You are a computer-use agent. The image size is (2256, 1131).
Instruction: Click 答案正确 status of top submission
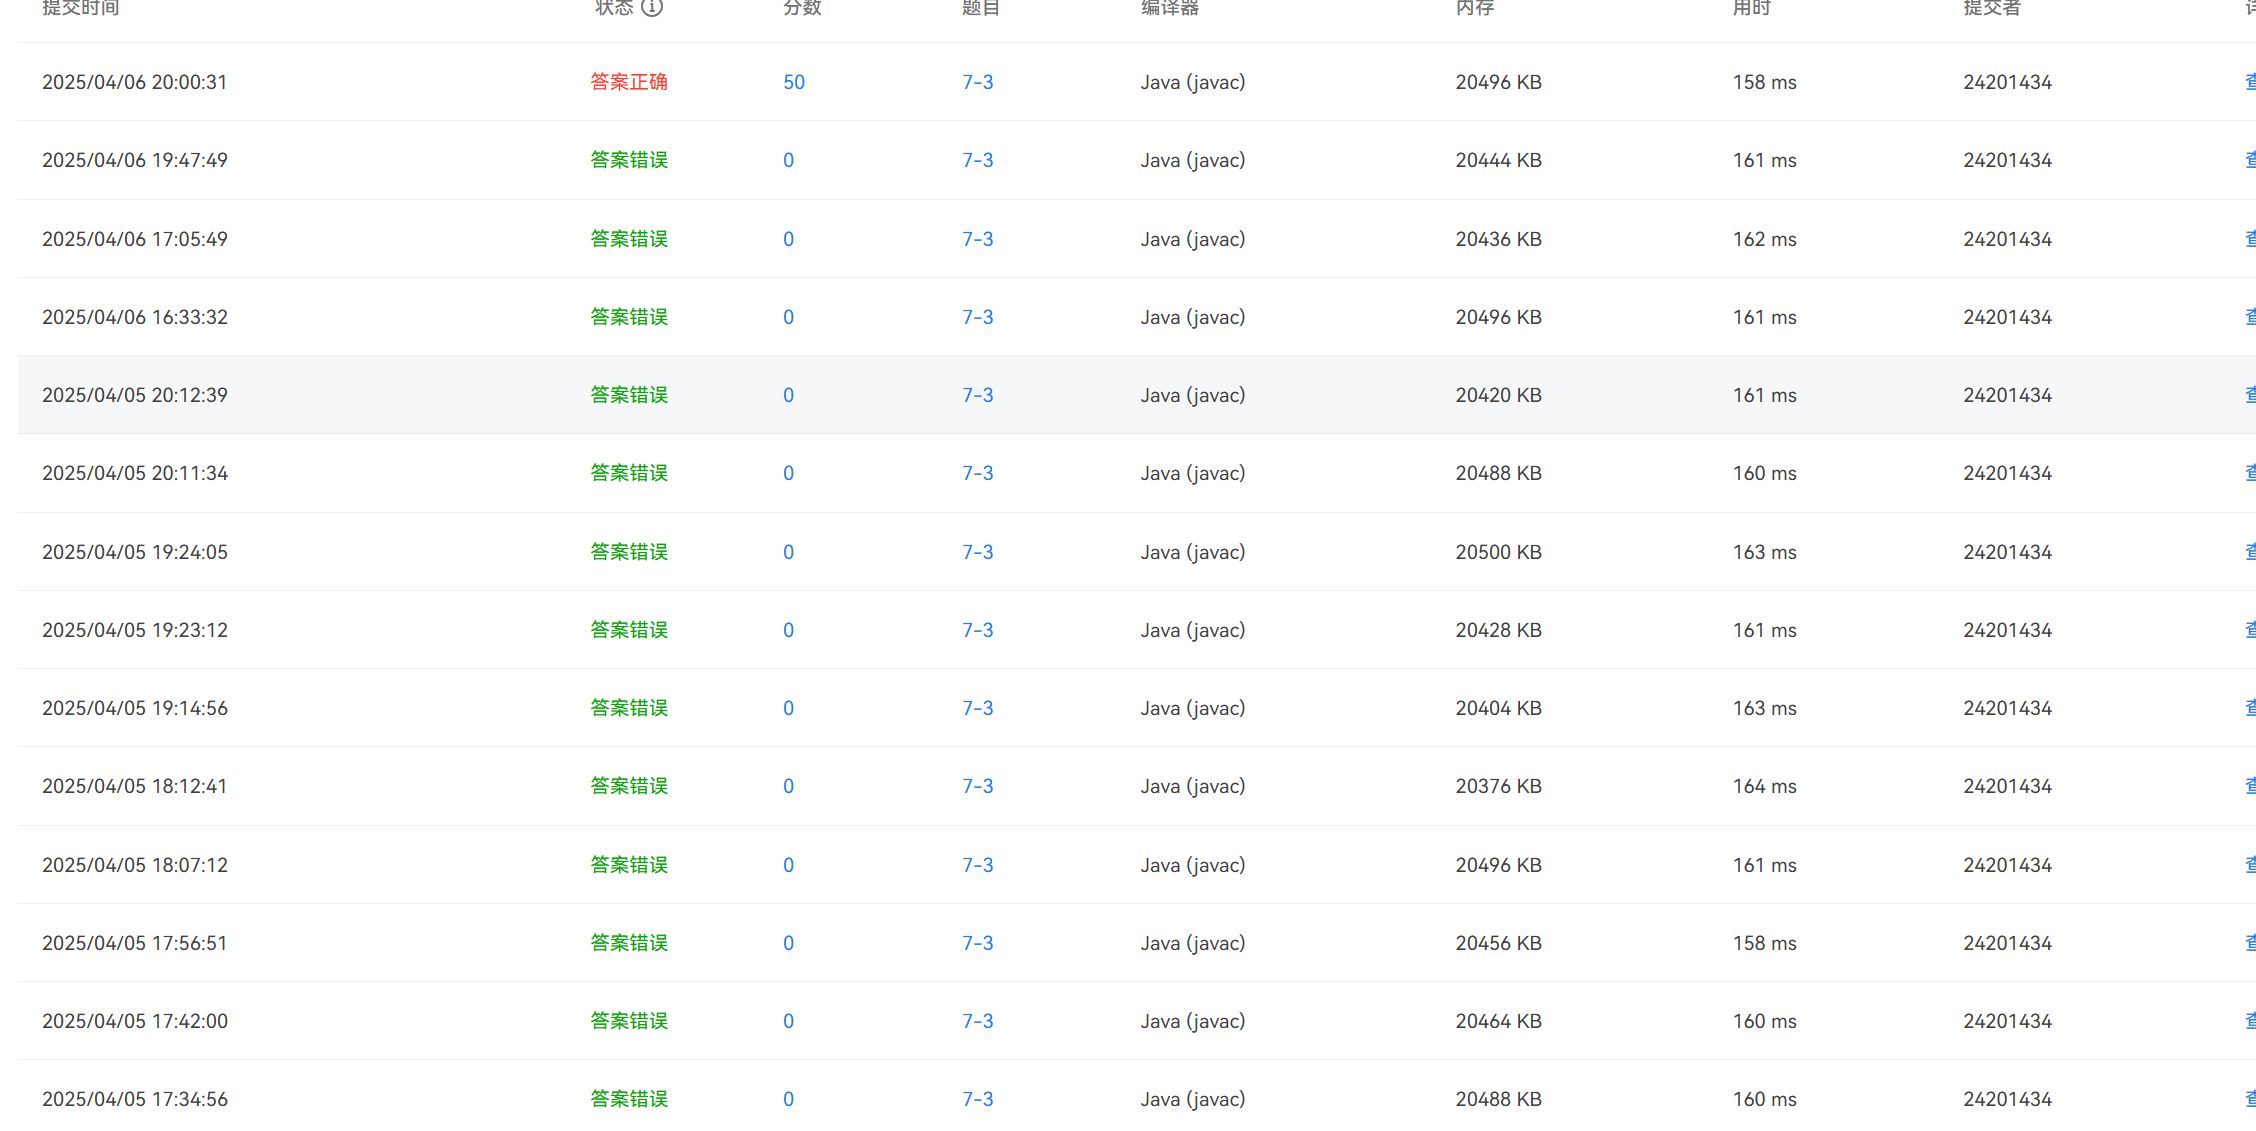(x=628, y=82)
